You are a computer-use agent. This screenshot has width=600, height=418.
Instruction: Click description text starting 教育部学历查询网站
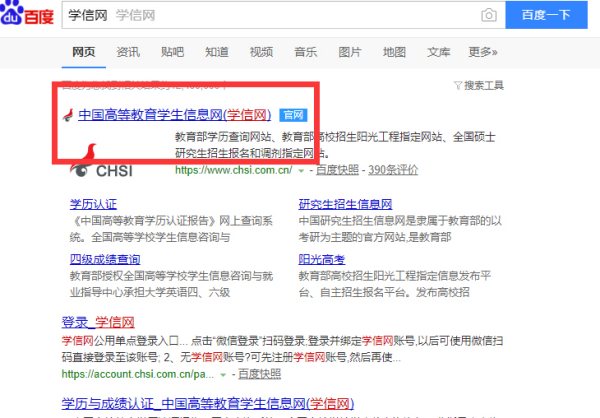pyautogui.click(x=335, y=145)
